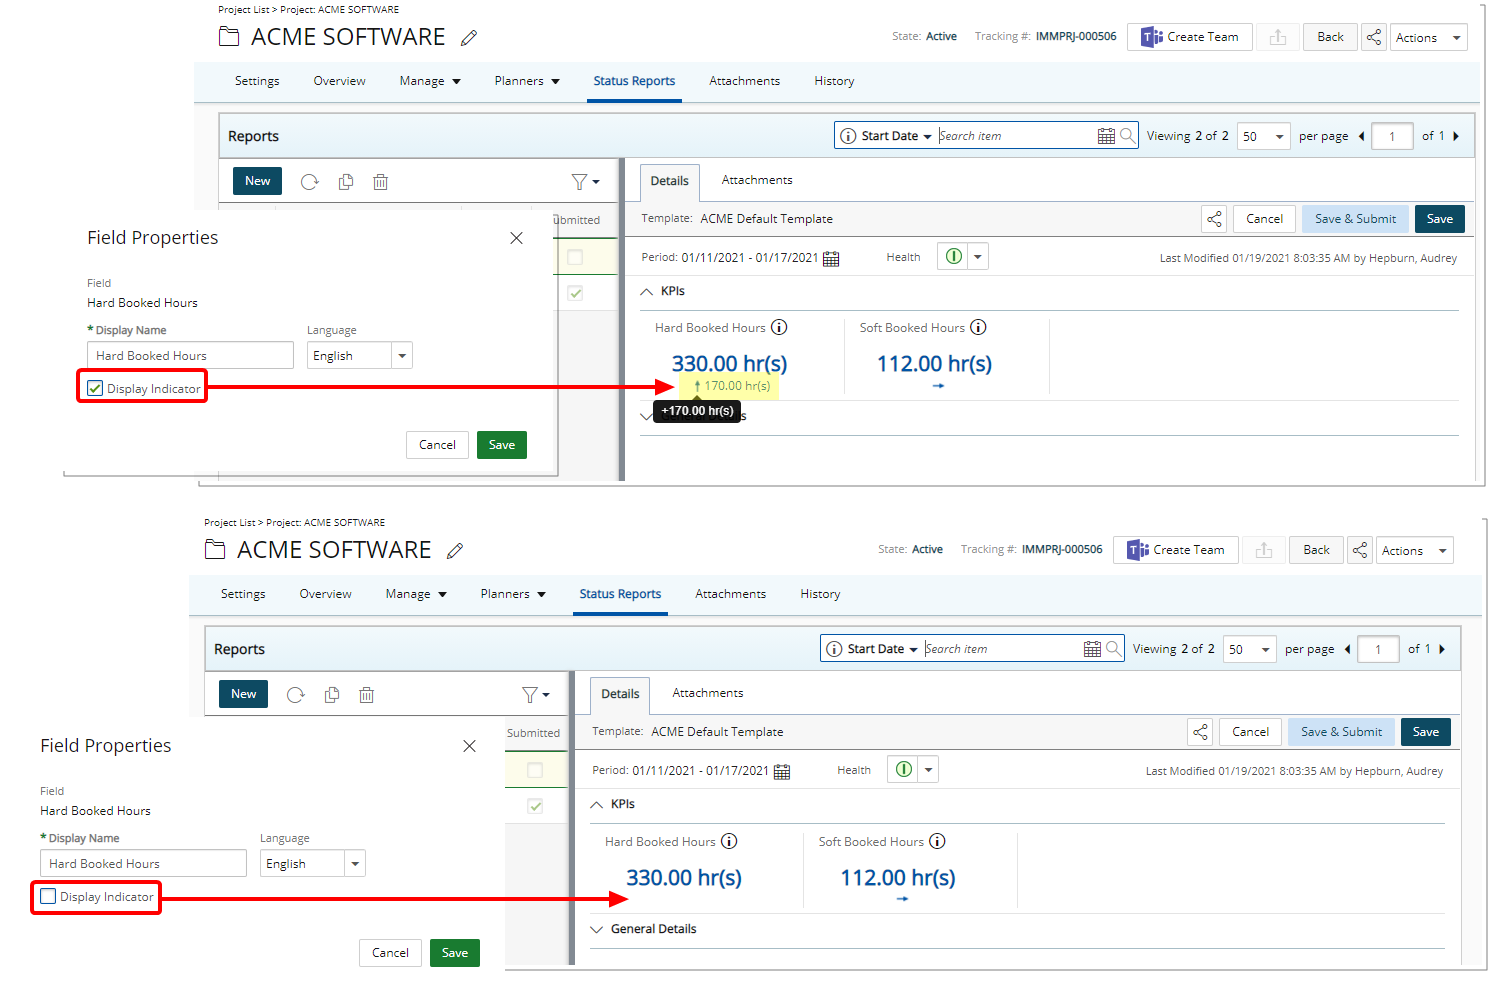Click page number field in top Reports

click(x=1392, y=136)
